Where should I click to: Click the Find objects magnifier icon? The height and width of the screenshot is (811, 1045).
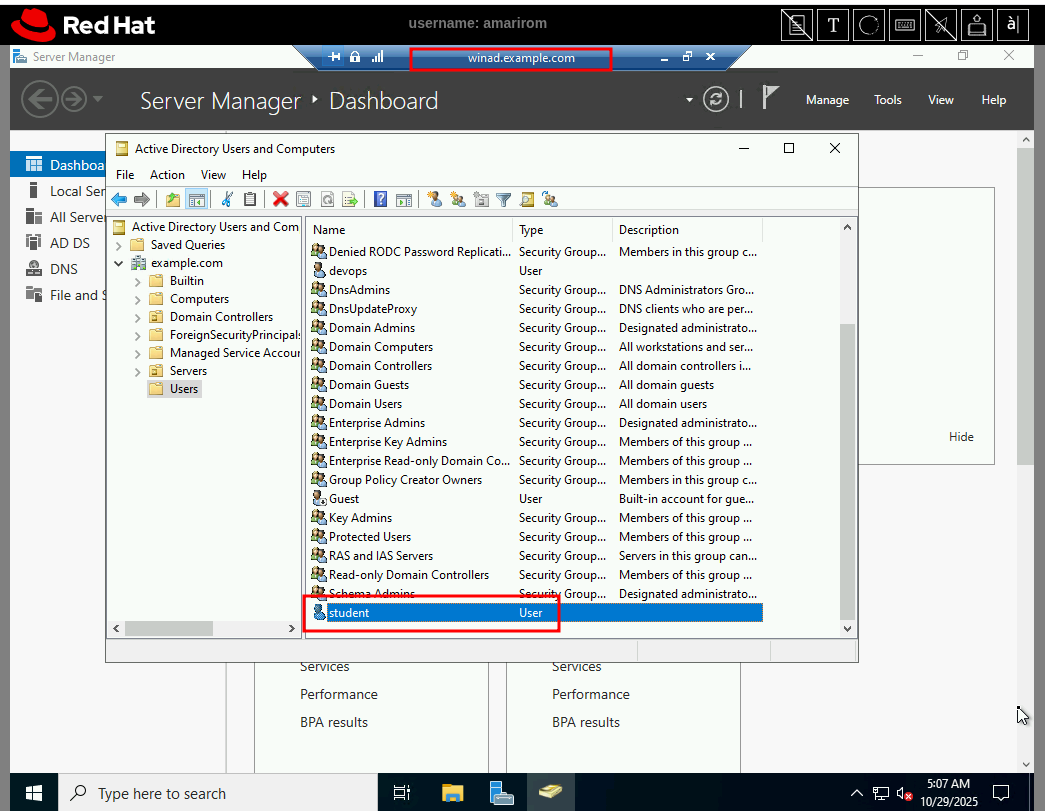coord(527,199)
